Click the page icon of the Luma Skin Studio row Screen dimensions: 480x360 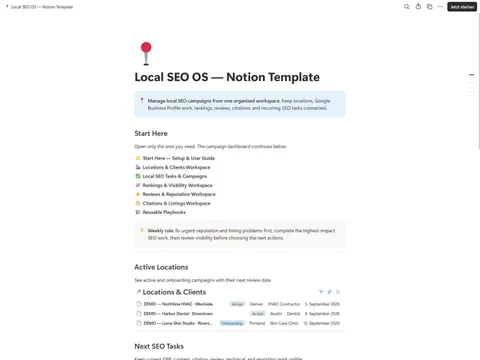[139, 323]
